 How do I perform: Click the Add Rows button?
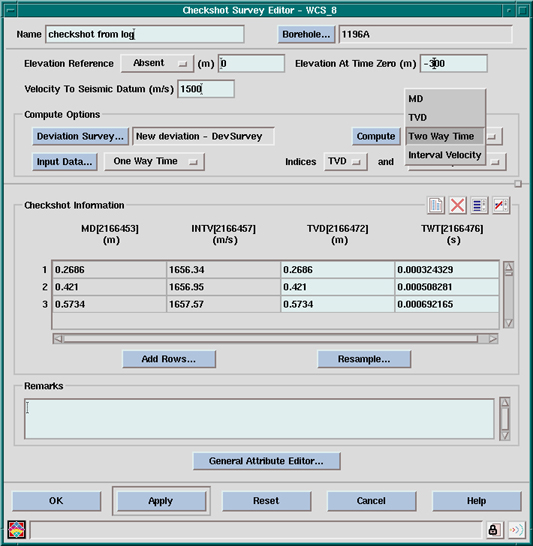point(169,359)
